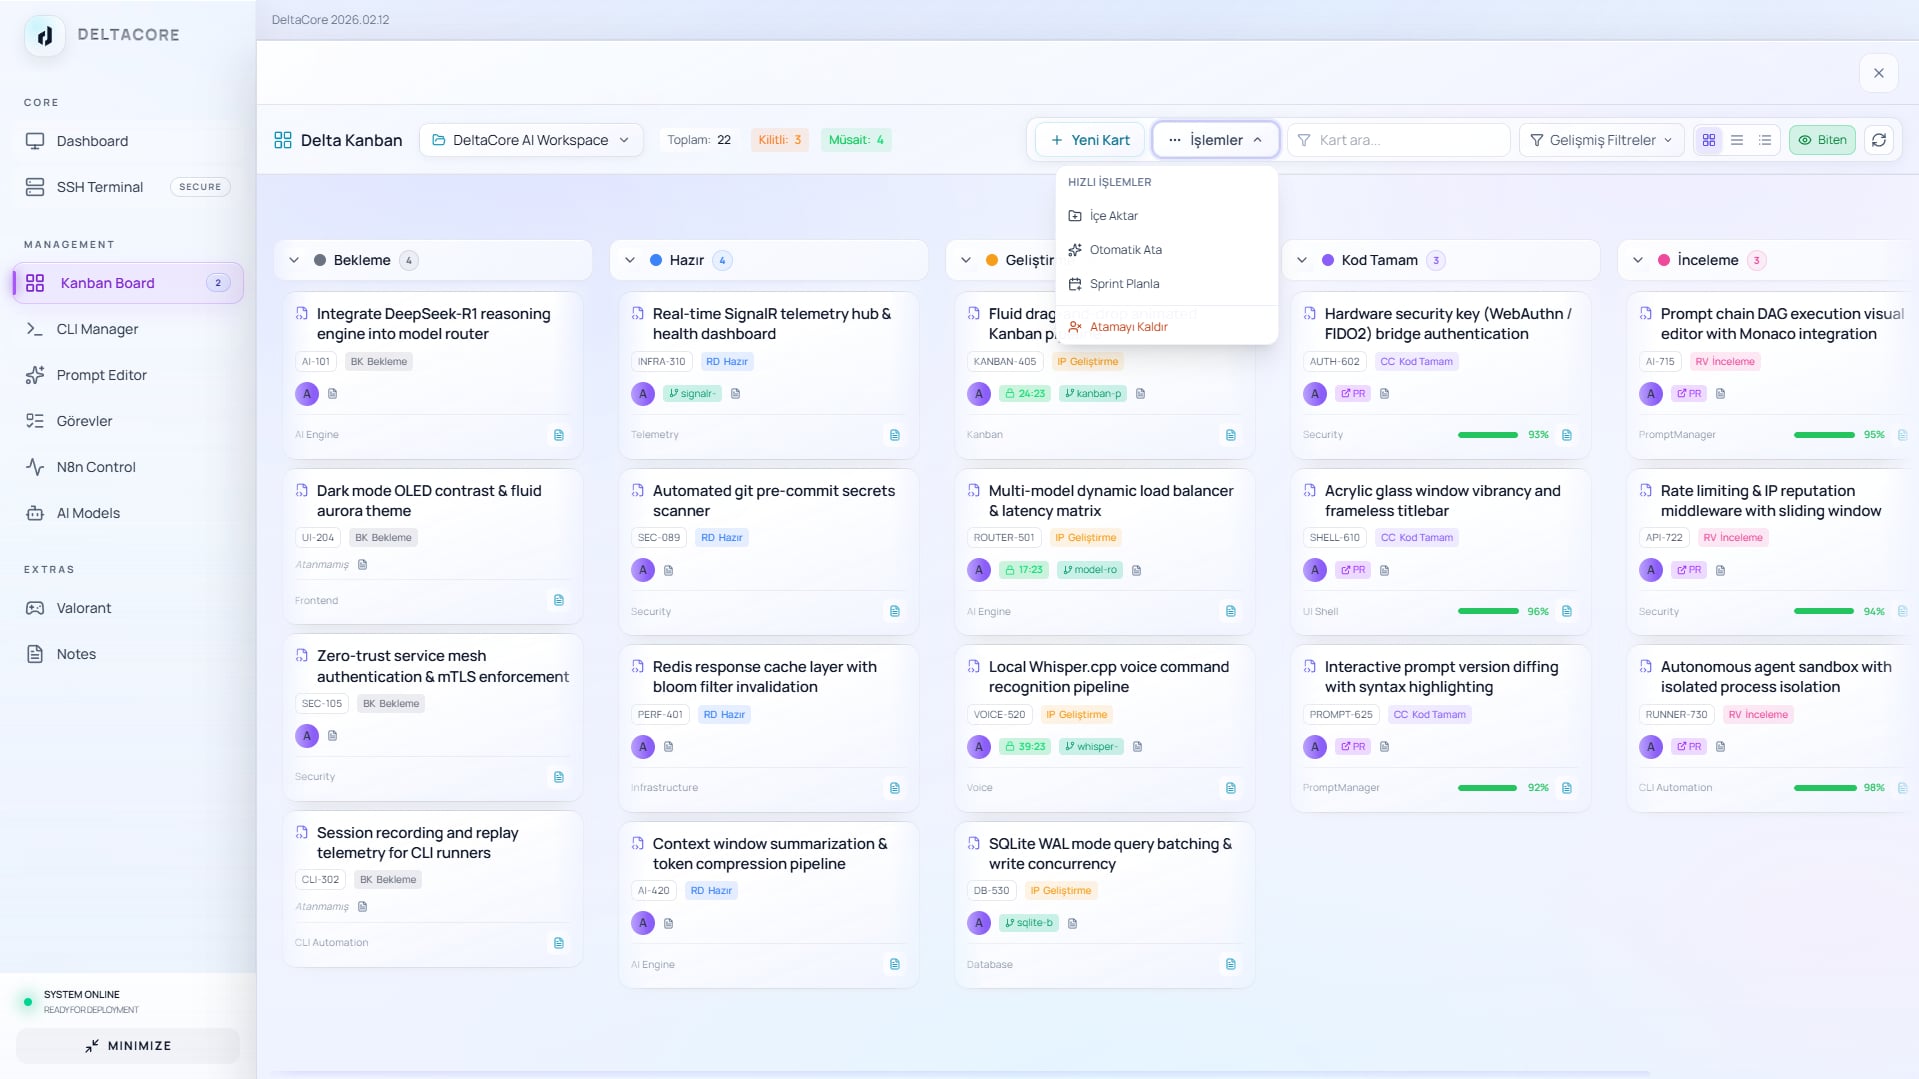Open Hardware security key card title

(x=1448, y=324)
